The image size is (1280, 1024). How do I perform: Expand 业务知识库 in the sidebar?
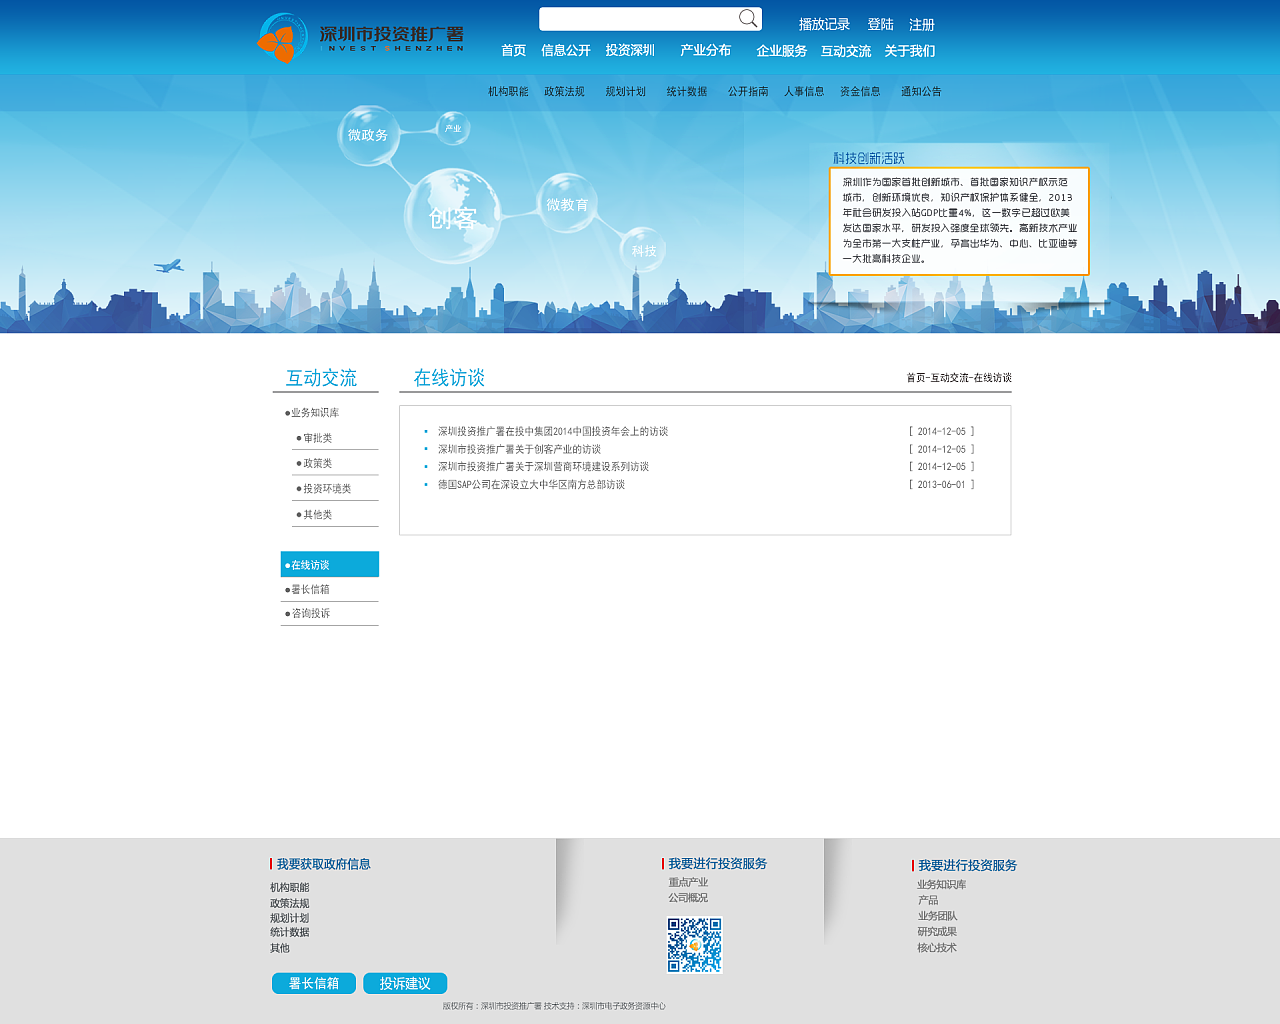coord(315,413)
